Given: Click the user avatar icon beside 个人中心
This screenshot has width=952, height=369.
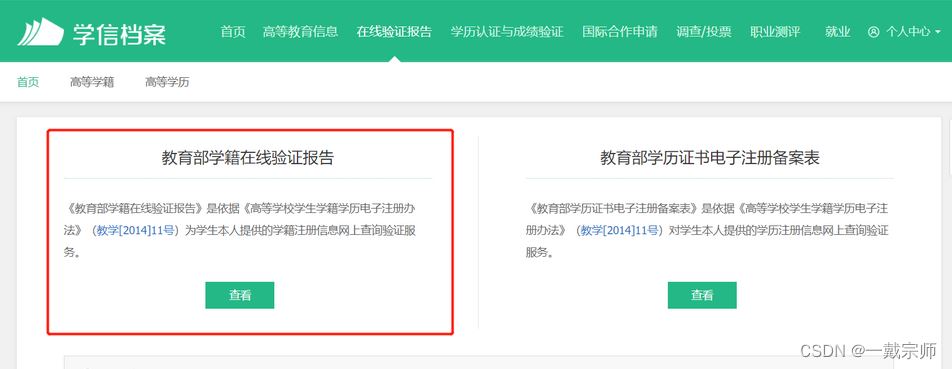Looking at the screenshot, I should 874,32.
